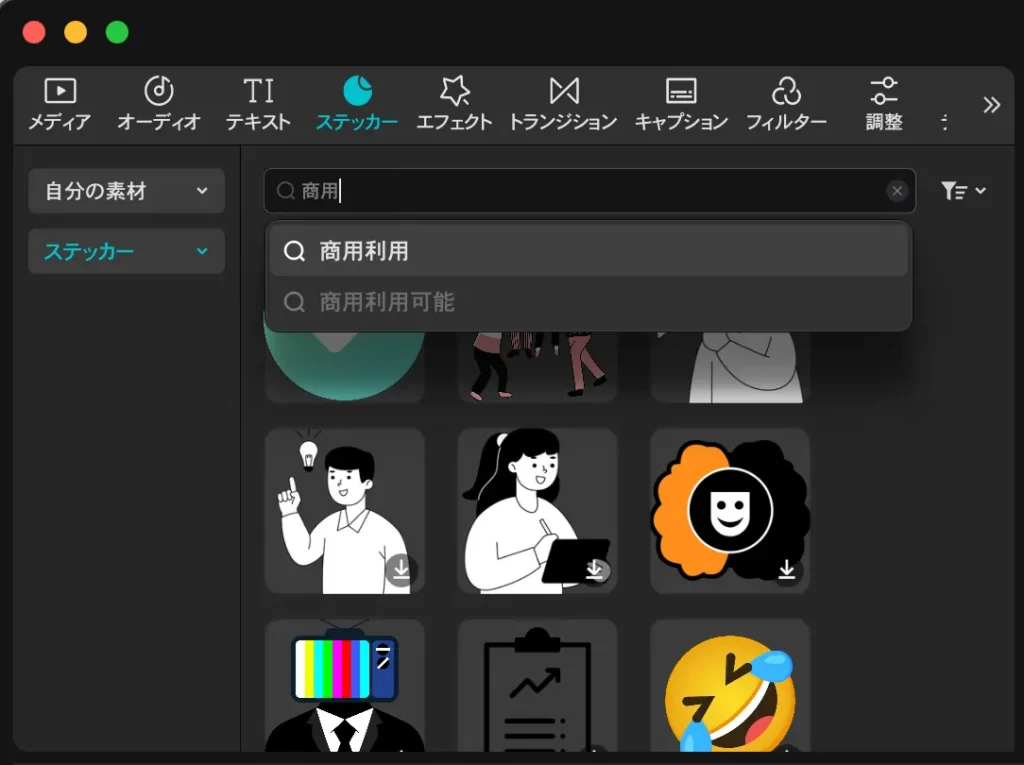1024x765 pixels.
Task: Download the orange smiley mask sticker
Action: (x=787, y=570)
